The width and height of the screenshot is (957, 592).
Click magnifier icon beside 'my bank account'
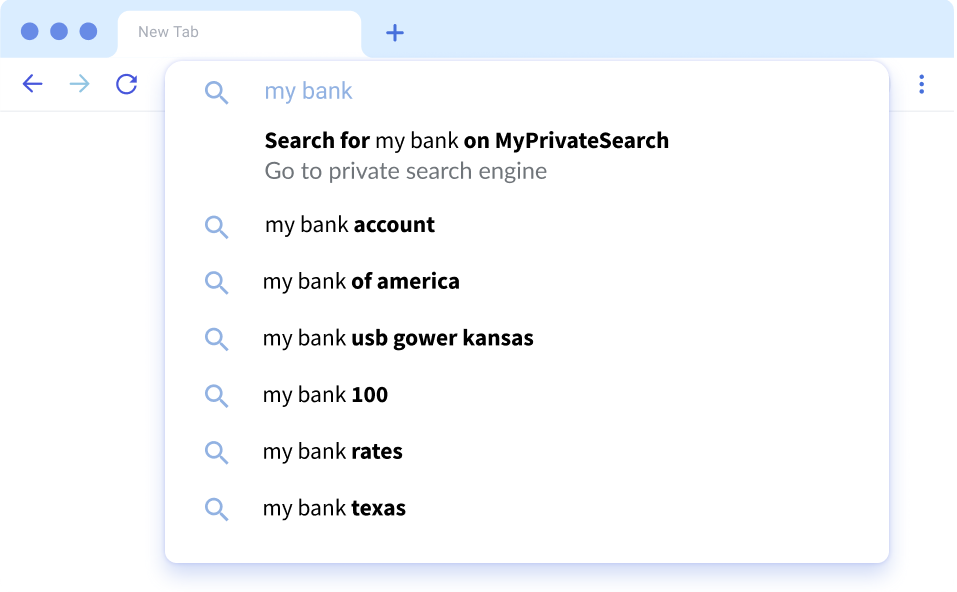pyautogui.click(x=216, y=227)
